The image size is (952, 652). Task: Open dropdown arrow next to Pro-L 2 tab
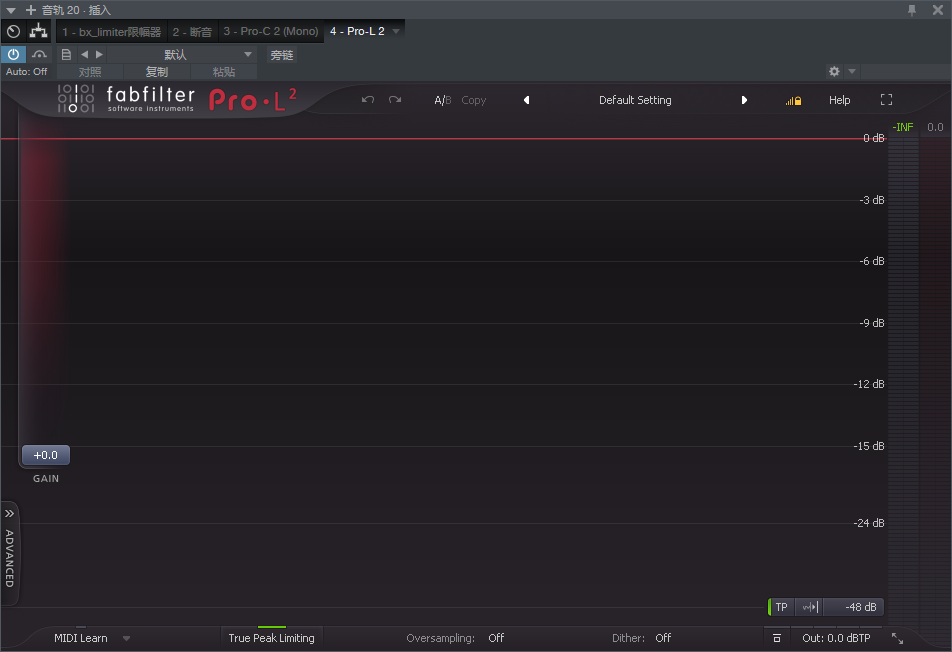tap(396, 32)
